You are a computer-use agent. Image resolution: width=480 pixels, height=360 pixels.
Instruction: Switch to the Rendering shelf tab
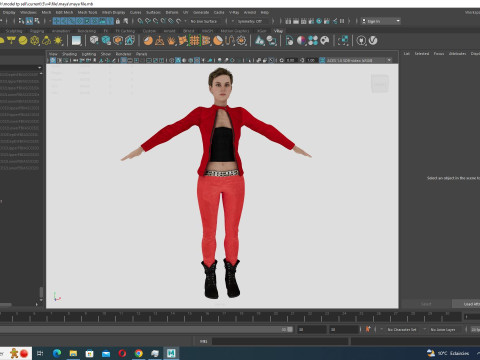(87, 31)
